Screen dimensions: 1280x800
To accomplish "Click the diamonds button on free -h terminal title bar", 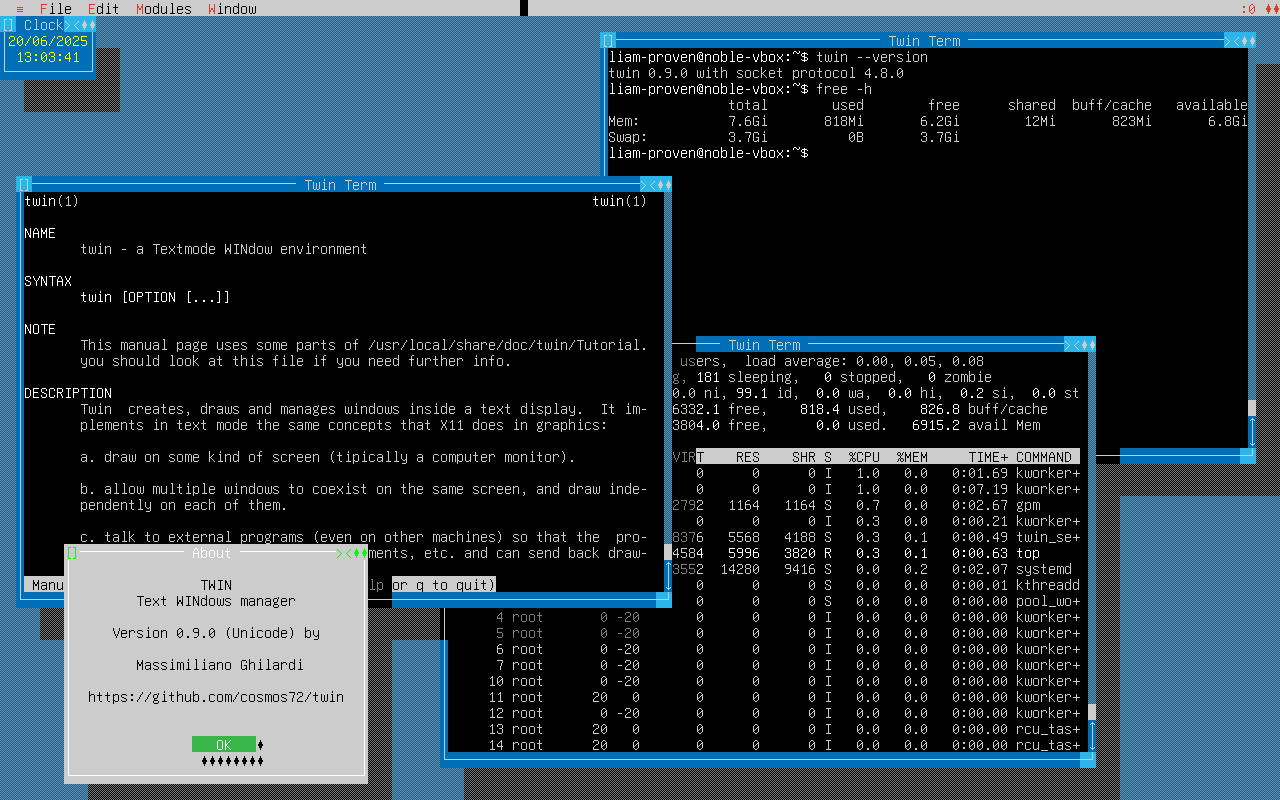I will (1248, 41).
